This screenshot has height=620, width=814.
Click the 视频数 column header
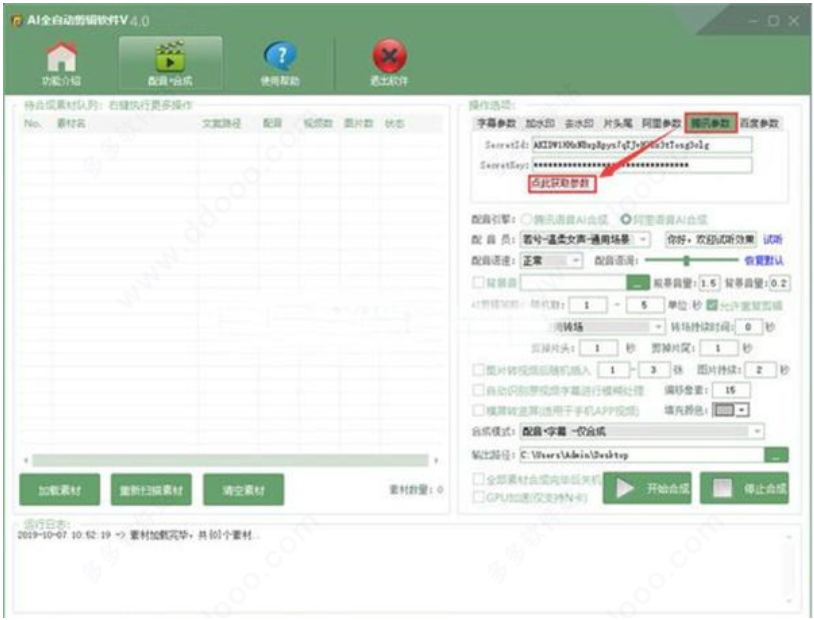point(318,124)
